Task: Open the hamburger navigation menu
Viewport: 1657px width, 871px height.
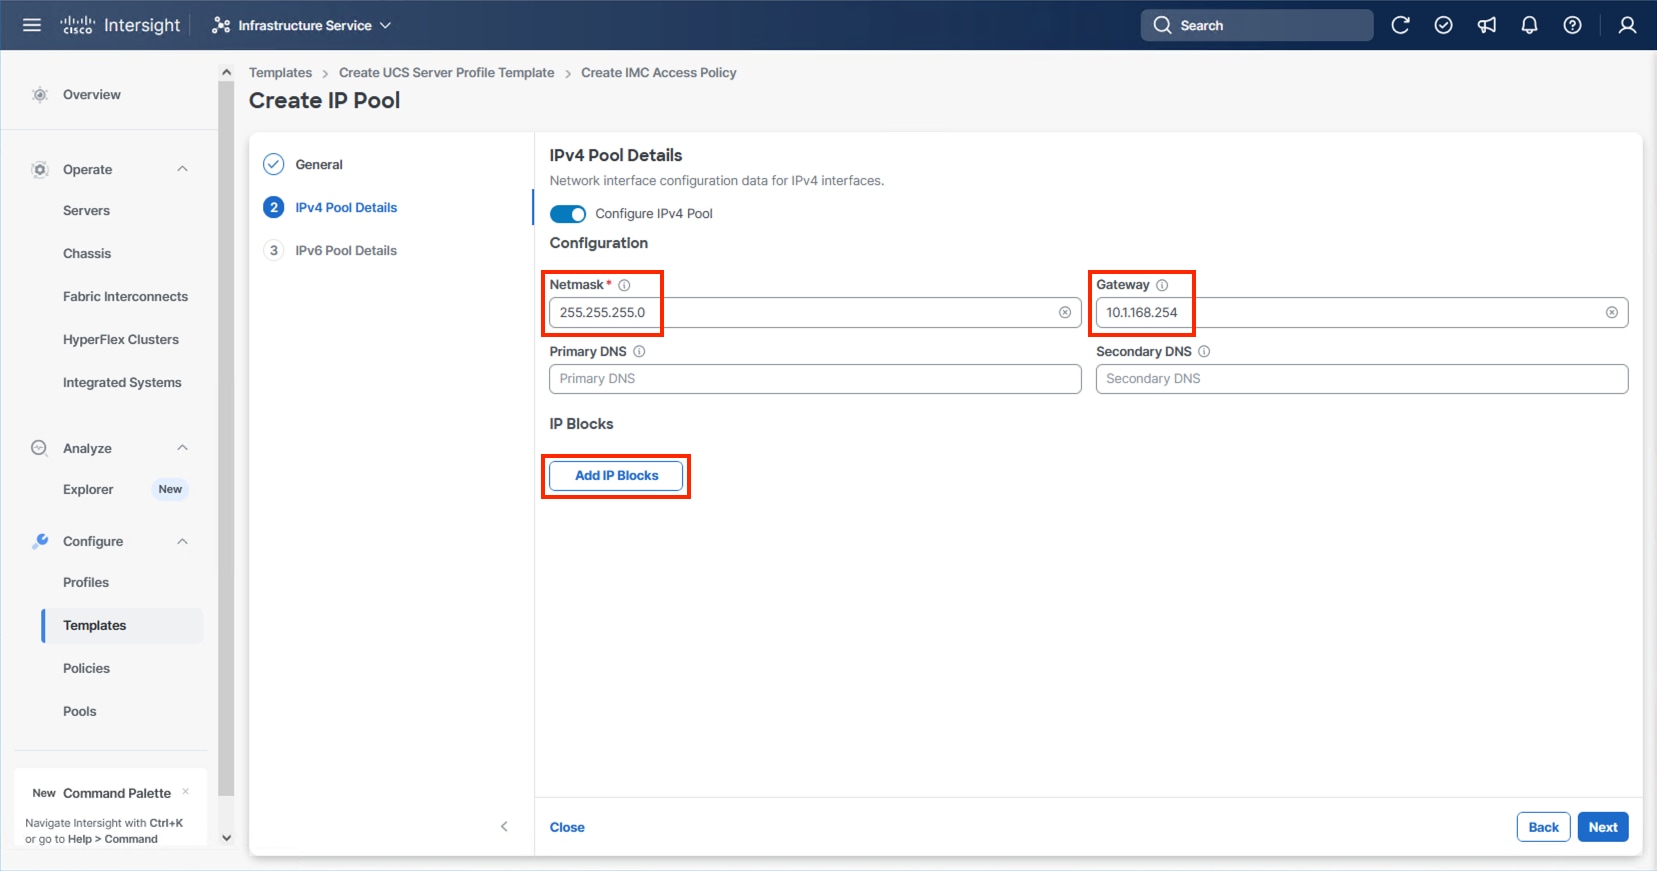Action: 32,25
